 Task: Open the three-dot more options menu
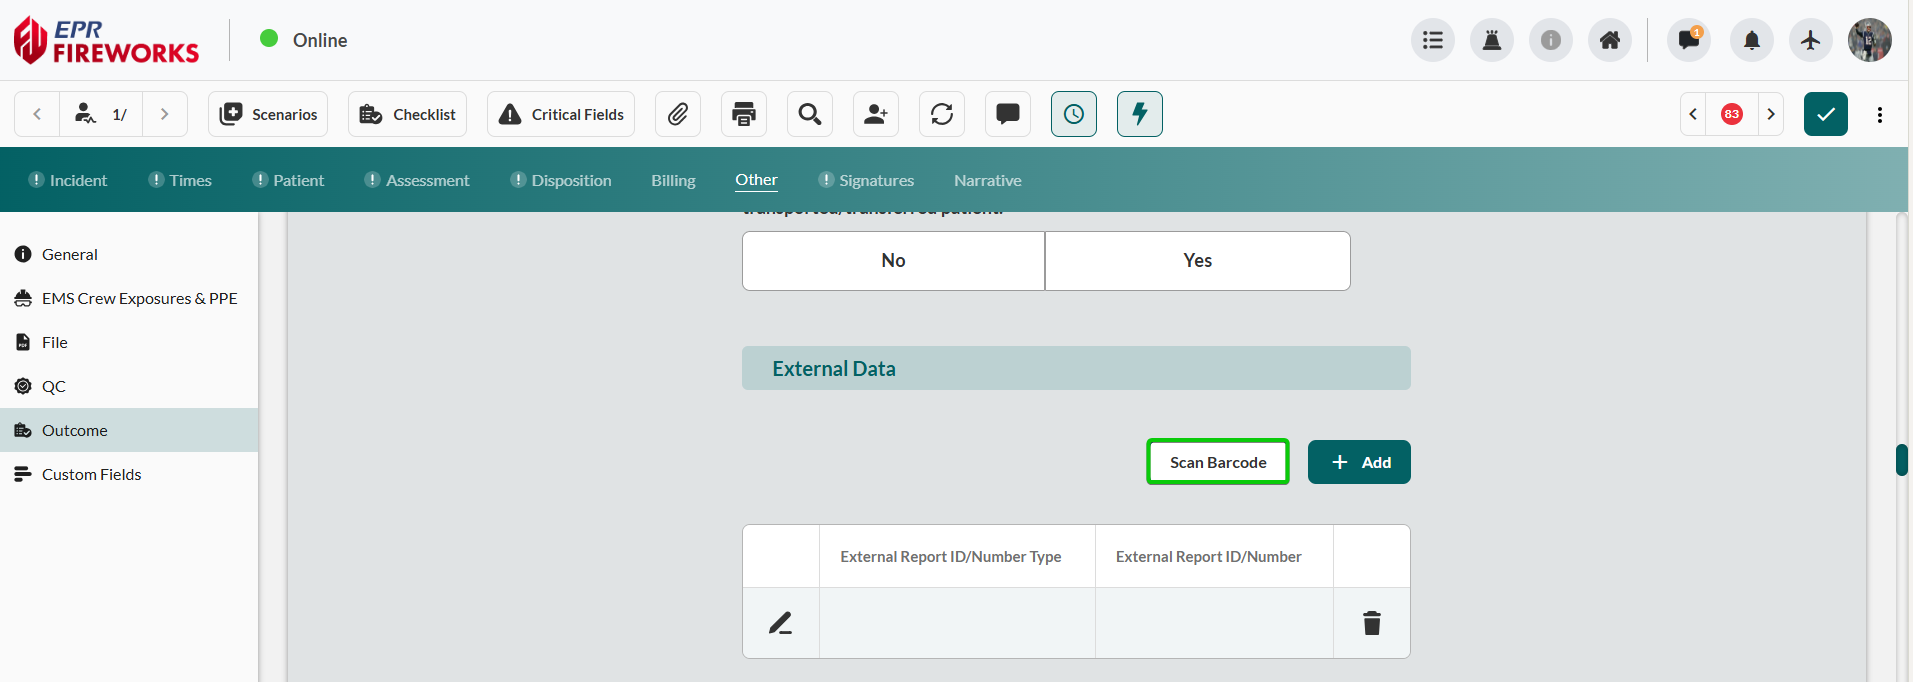[1879, 114]
